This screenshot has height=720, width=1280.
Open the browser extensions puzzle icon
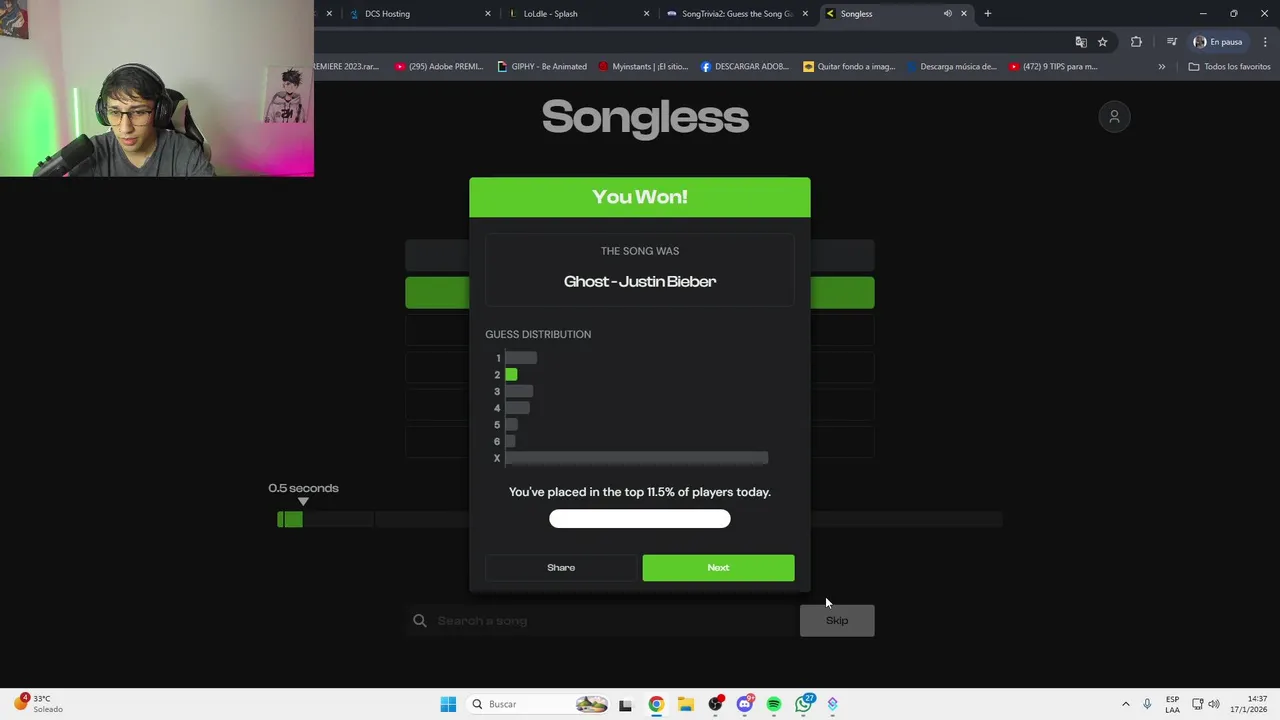(x=1136, y=42)
